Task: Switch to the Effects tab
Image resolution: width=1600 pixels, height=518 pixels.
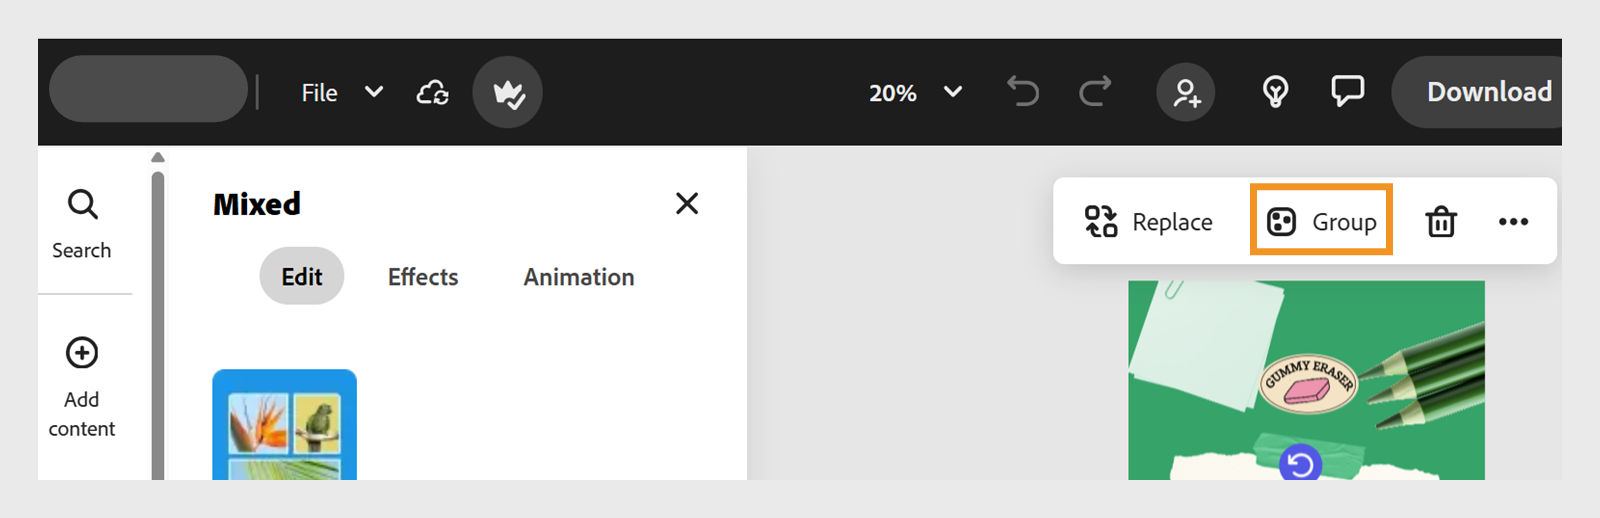Action: click(x=423, y=277)
